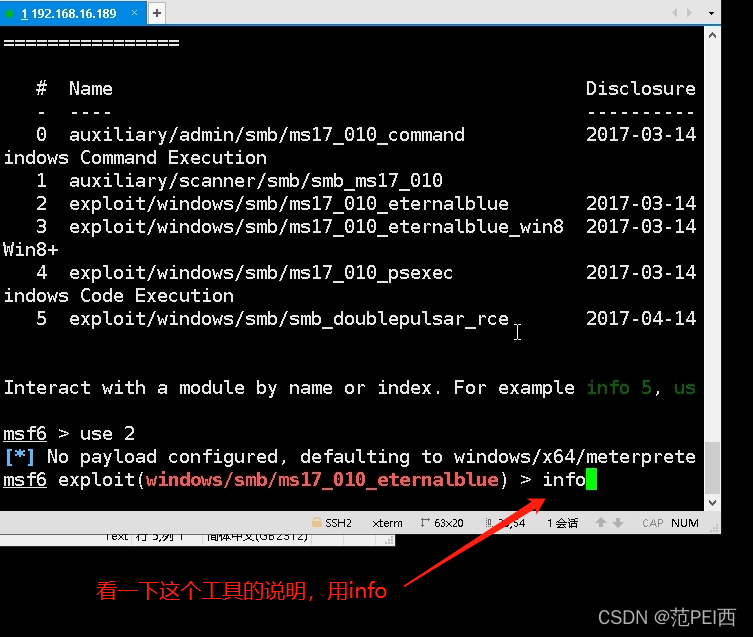Click the SSH2 protocol label
The image size is (753, 637).
(x=338, y=523)
